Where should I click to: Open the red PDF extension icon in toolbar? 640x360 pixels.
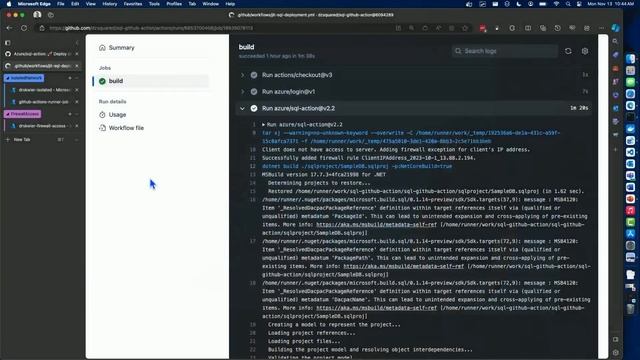point(482,28)
